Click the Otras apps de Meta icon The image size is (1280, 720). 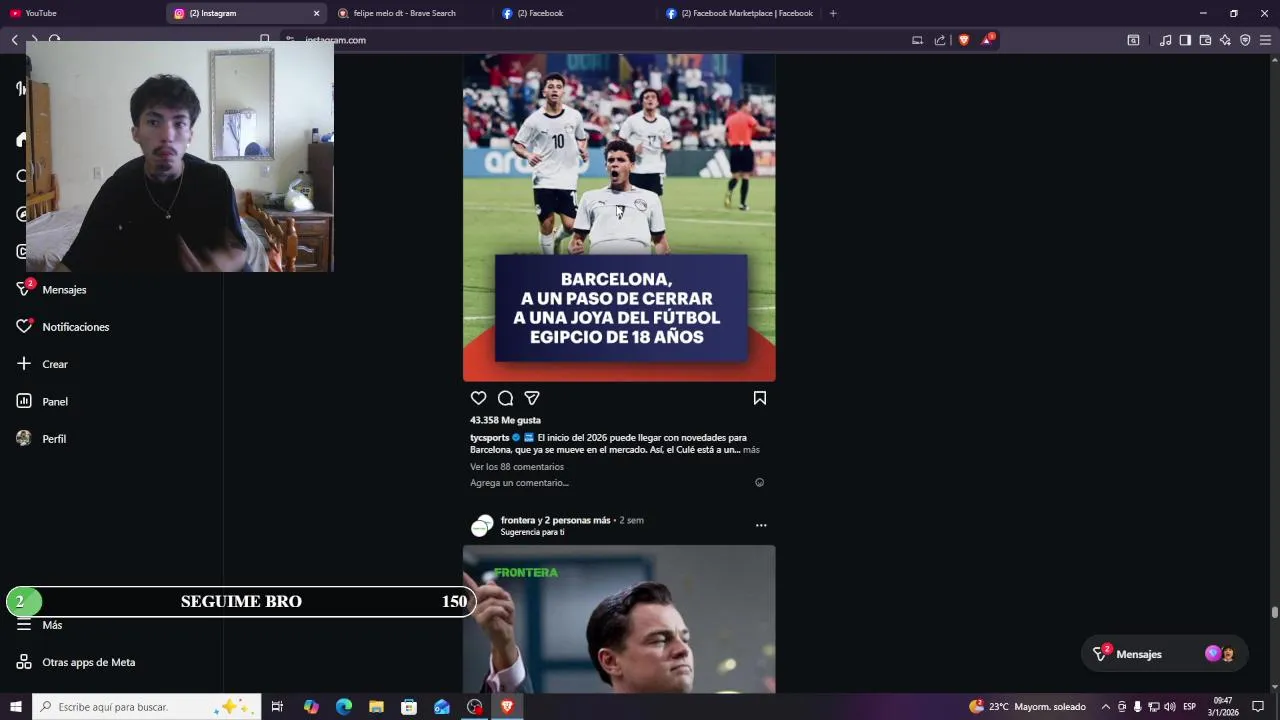tap(24, 662)
